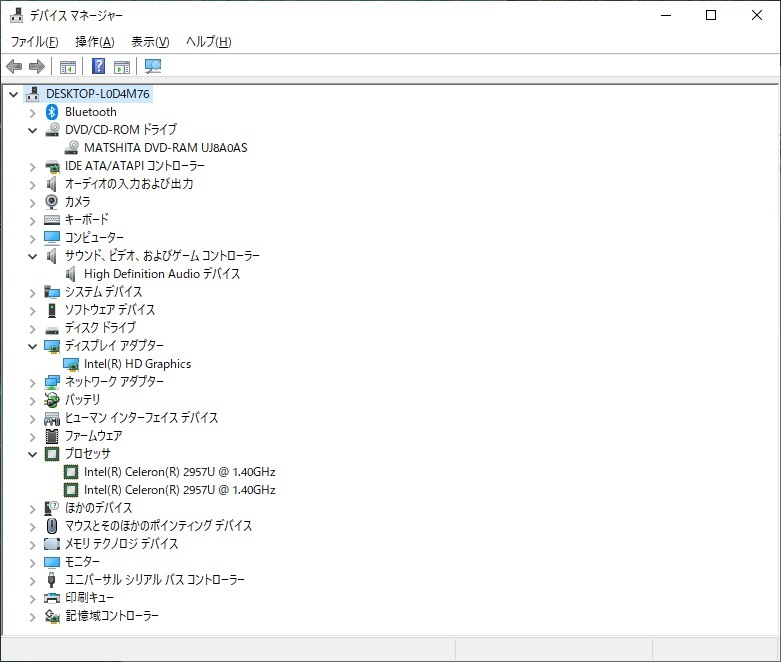Expand the モニター category
781x662 pixels.
[x=32, y=562]
